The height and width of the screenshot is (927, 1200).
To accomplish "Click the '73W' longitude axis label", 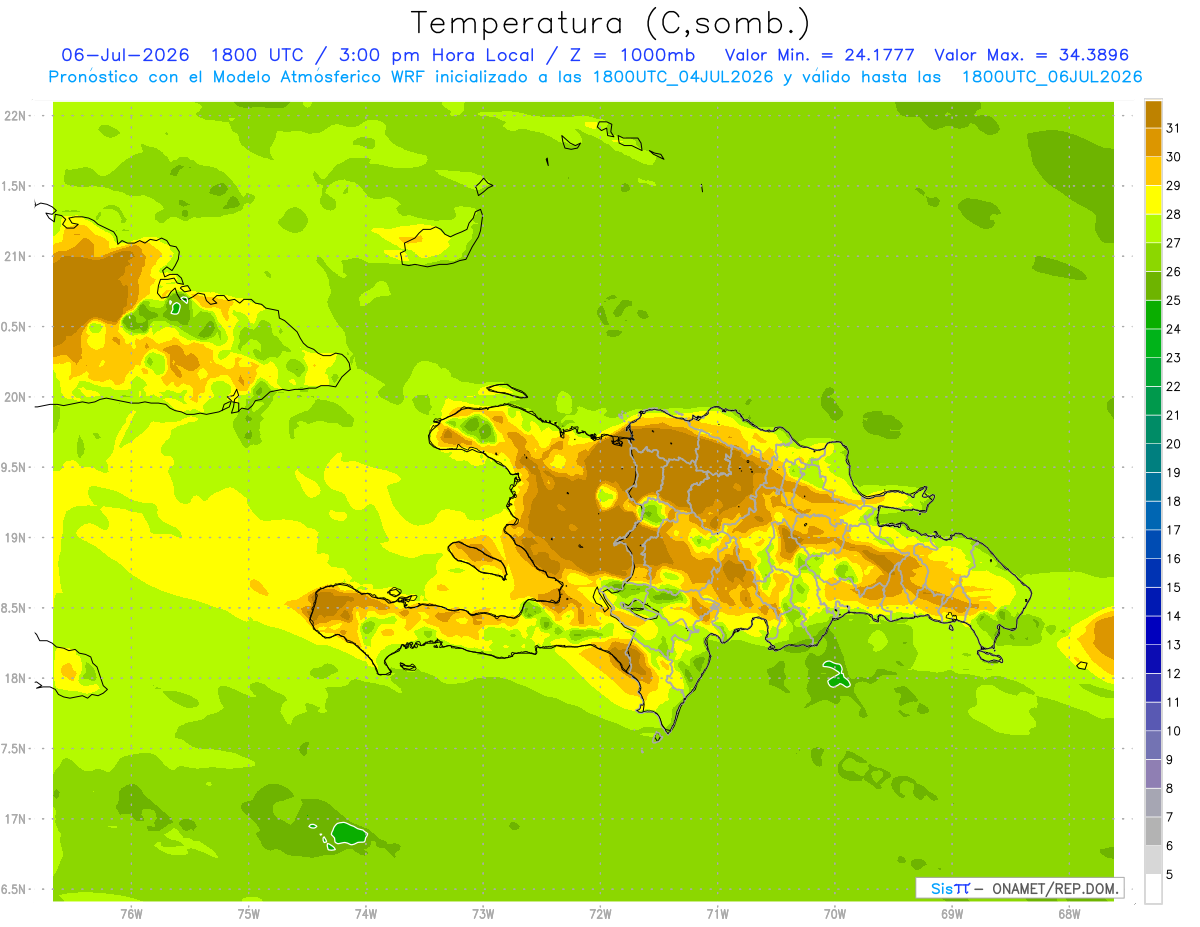I will 483,913.
